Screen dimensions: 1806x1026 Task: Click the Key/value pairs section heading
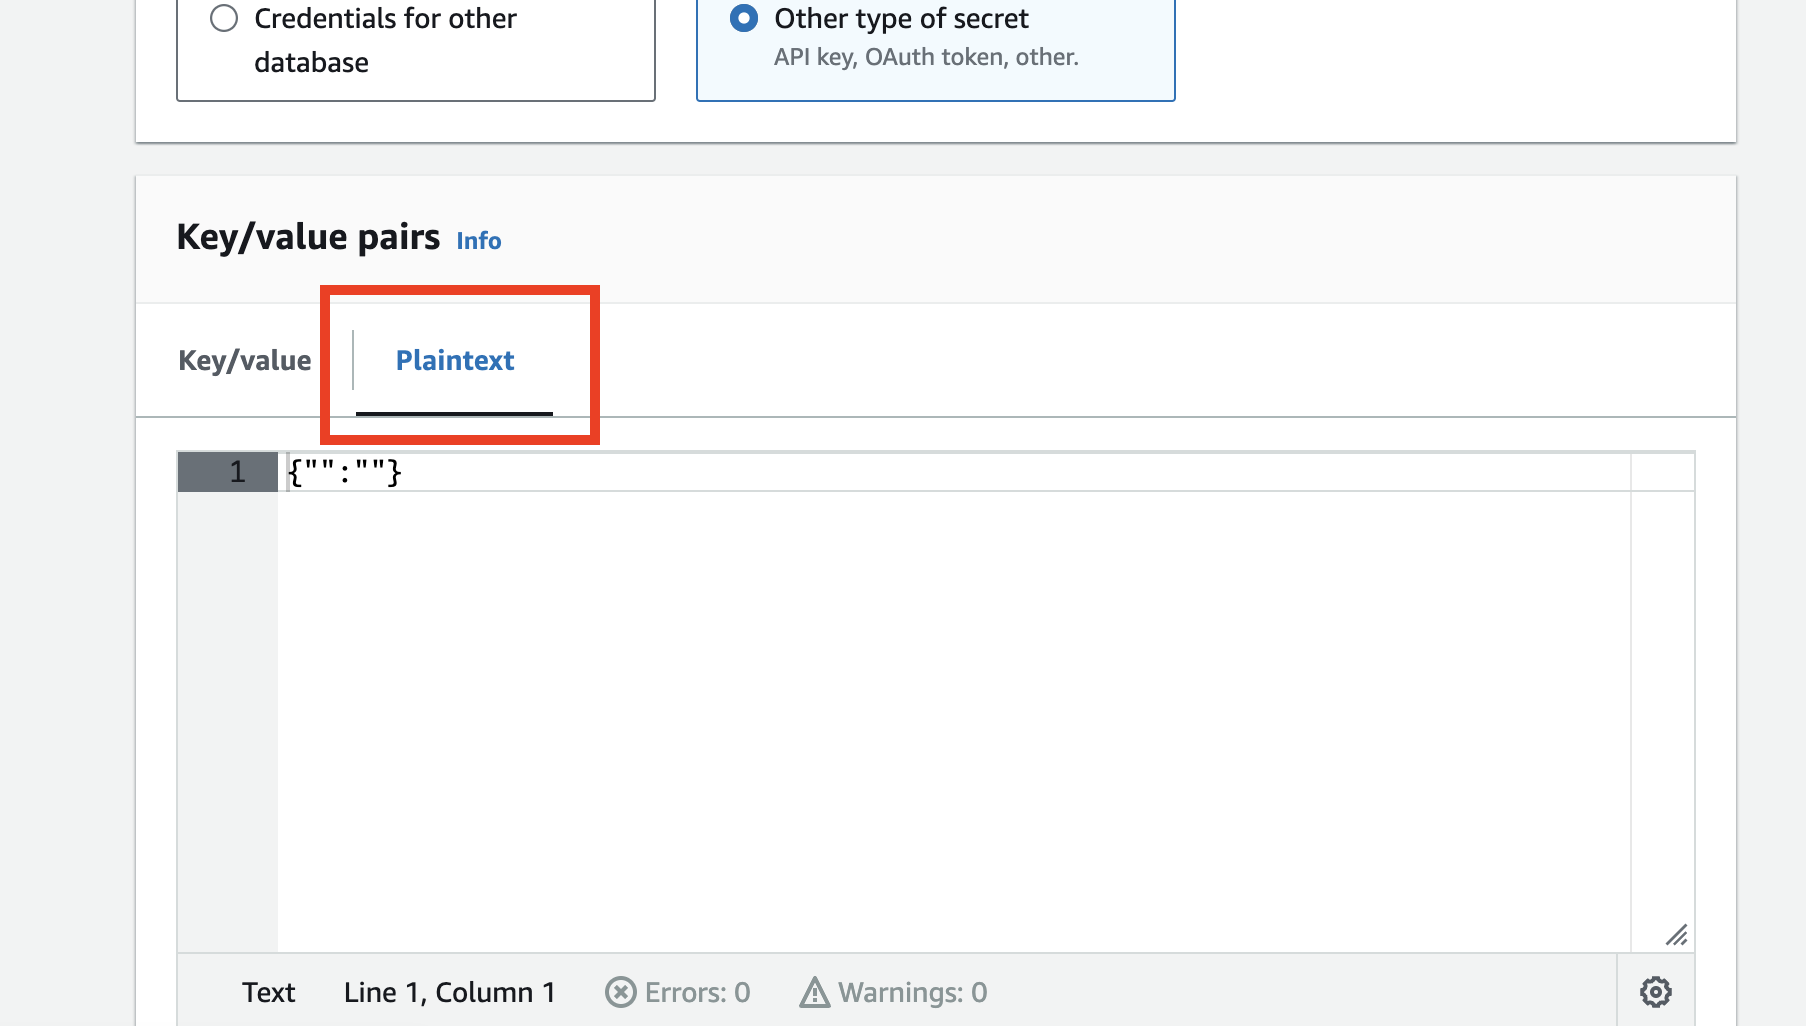coord(308,238)
